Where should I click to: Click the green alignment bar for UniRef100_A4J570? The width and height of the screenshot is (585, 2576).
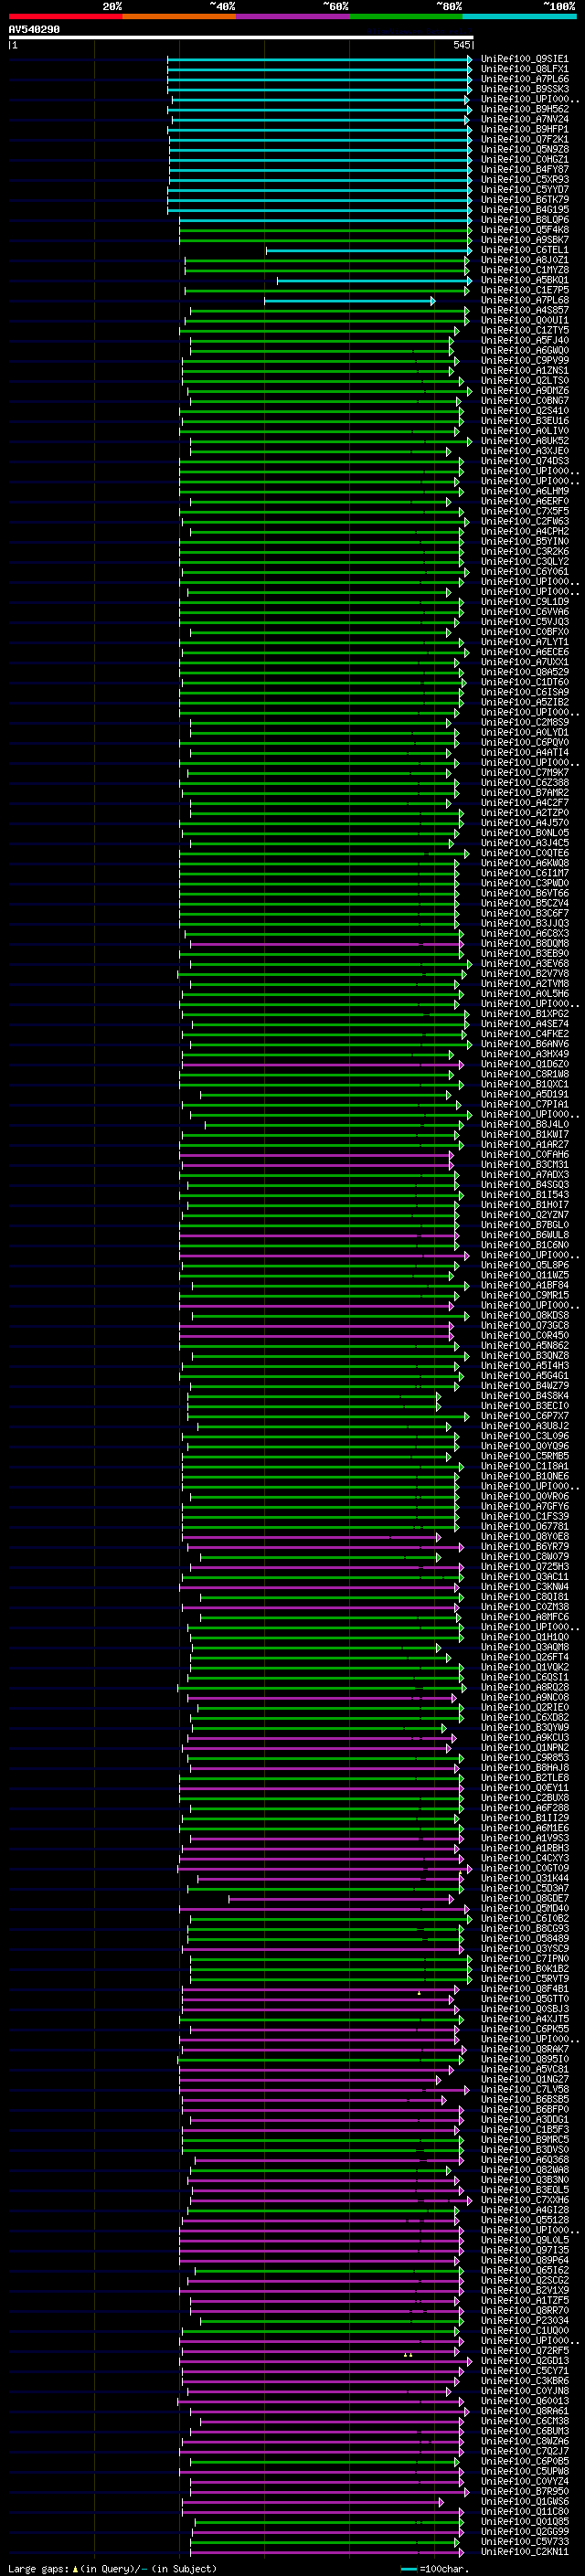point(322,824)
